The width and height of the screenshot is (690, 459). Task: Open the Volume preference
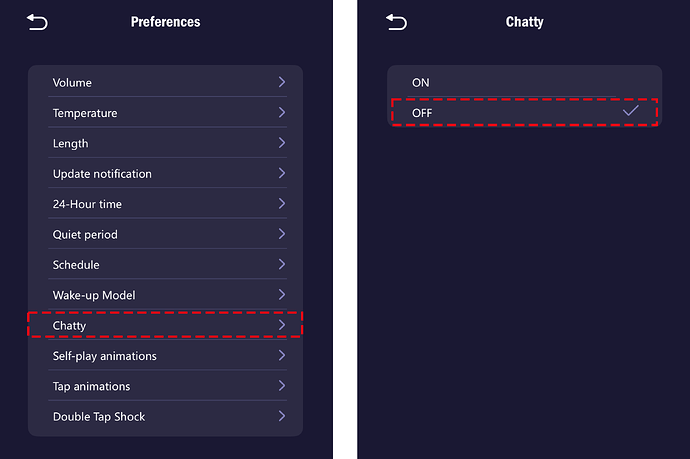[166, 83]
